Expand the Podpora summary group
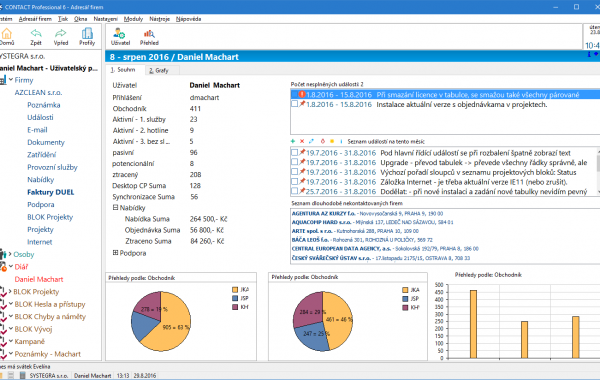Viewport: 600px width, 380px height. [x=115, y=253]
